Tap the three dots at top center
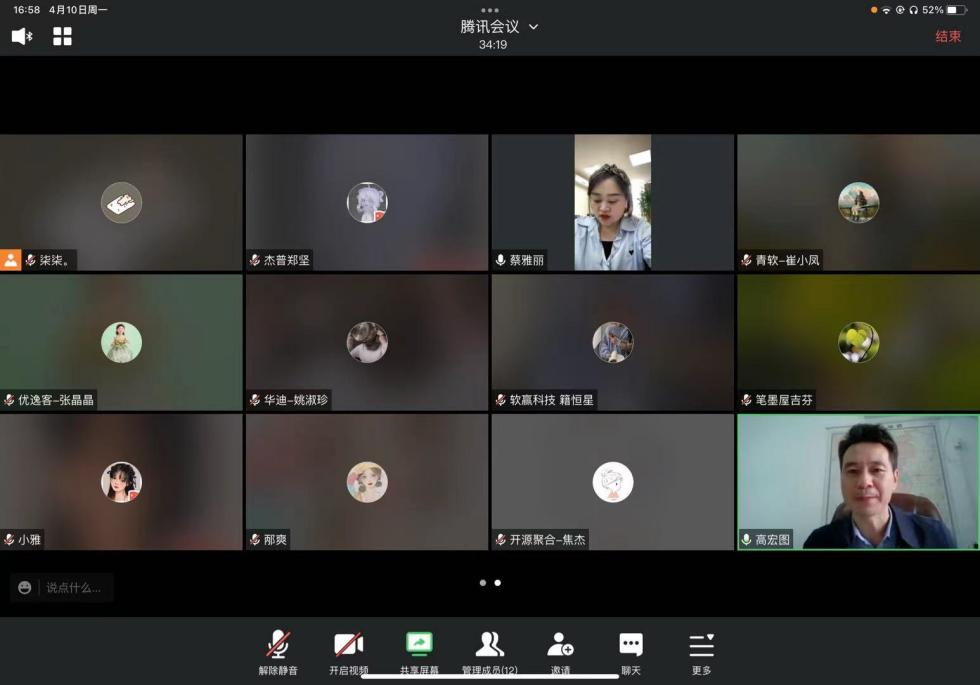Viewport: 980px width, 685px height. [x=490, y=10]
